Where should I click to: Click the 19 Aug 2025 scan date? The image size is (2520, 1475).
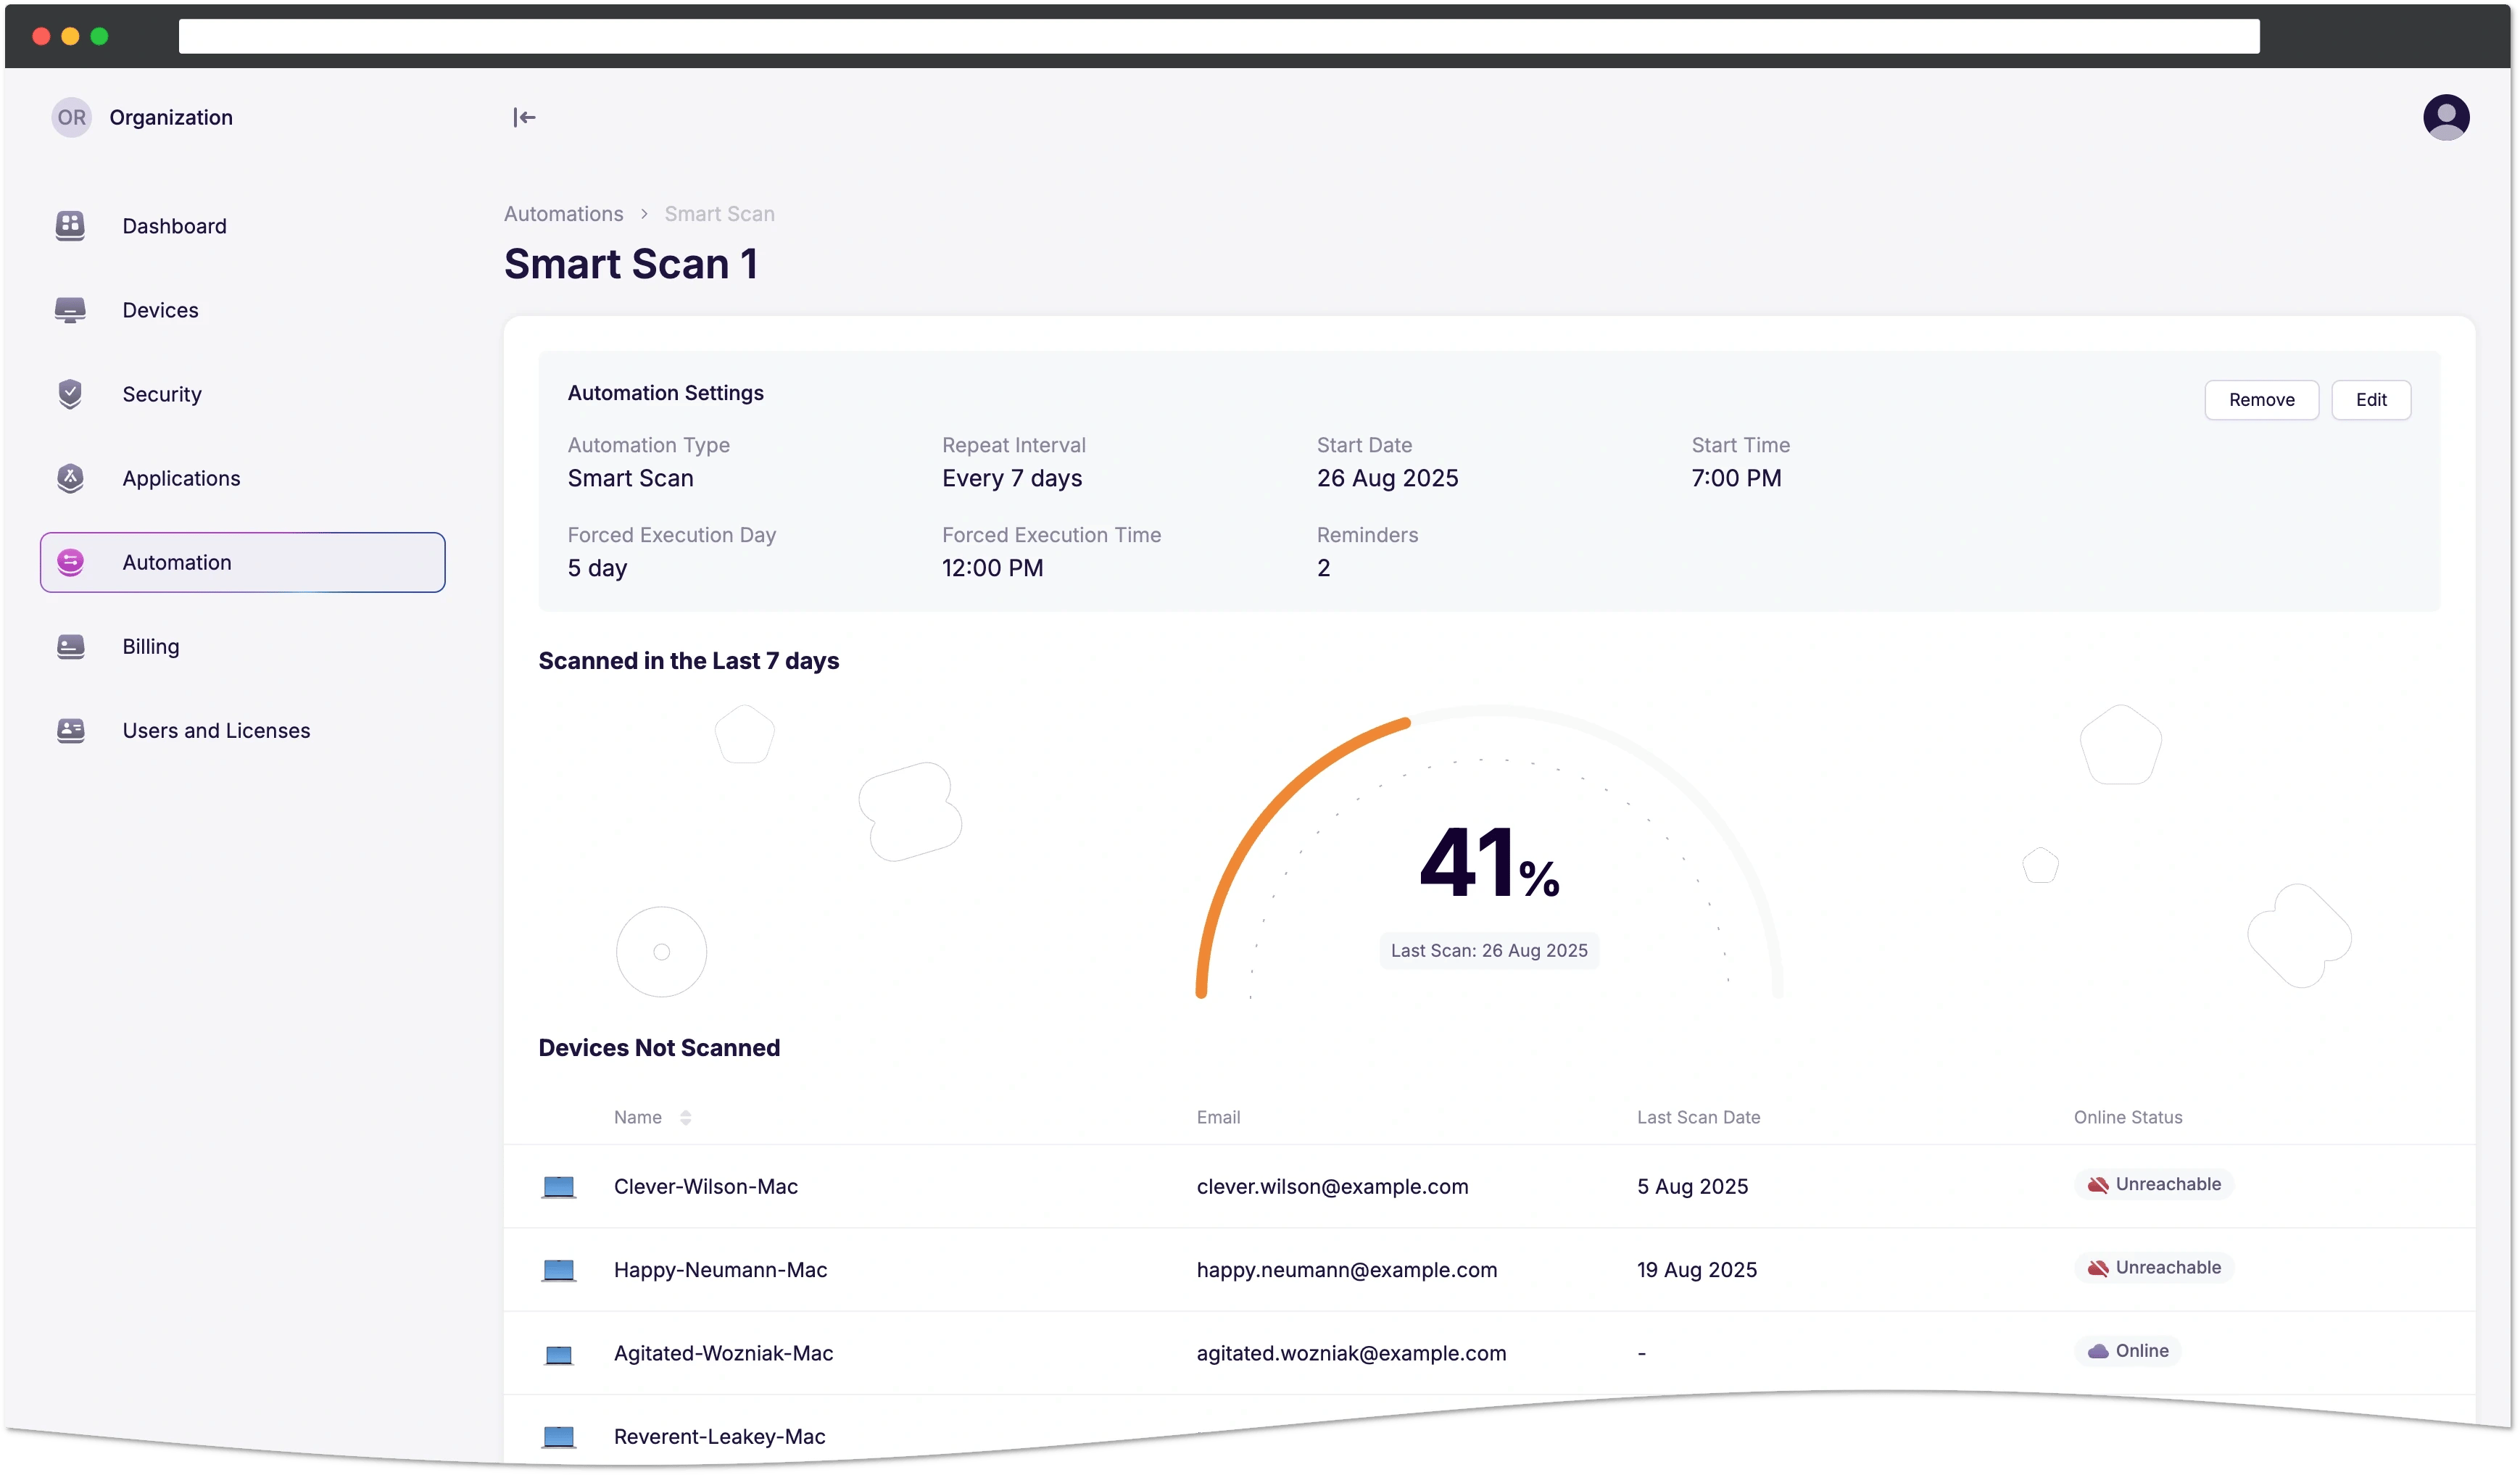pyautogui.click(x=1696, y=1270)
